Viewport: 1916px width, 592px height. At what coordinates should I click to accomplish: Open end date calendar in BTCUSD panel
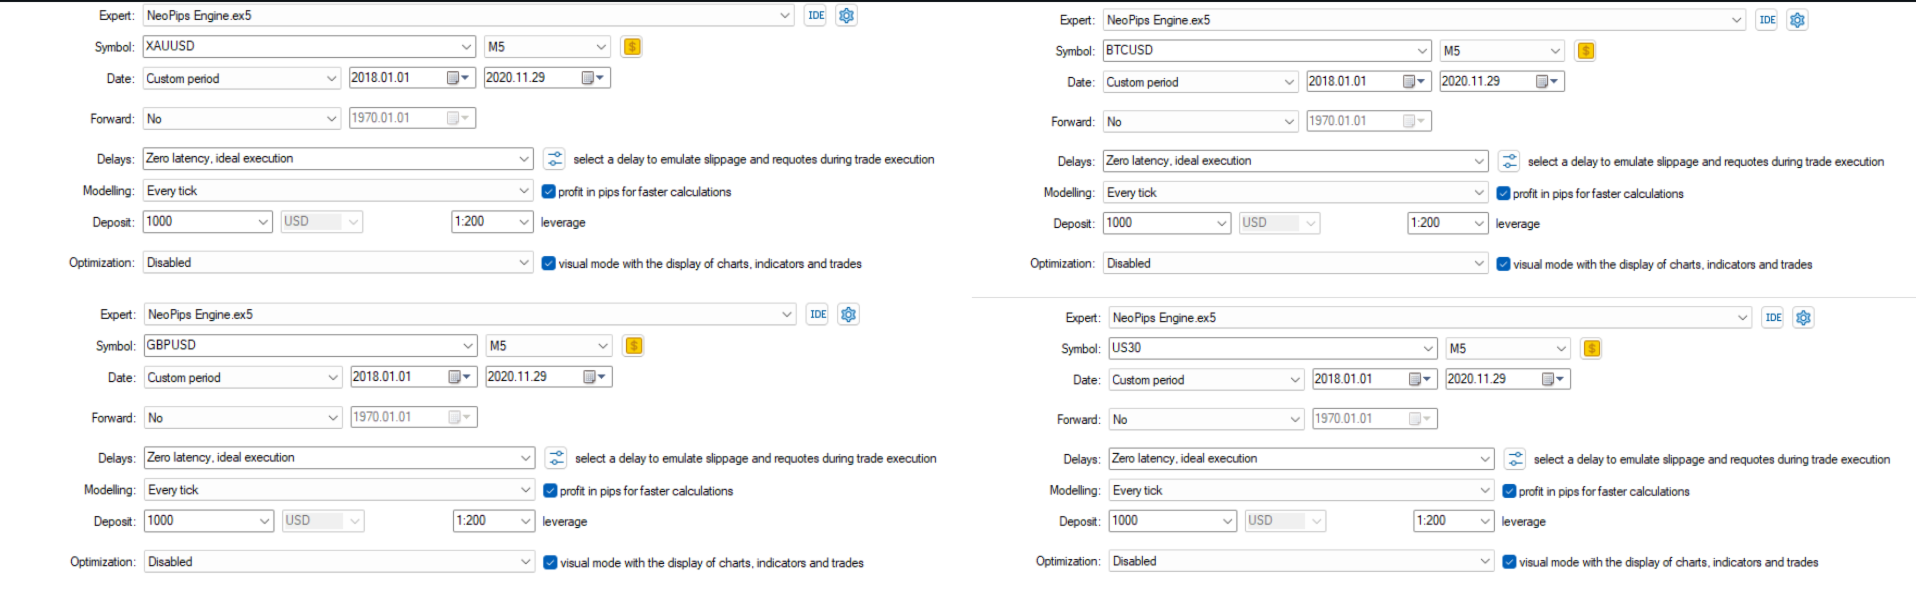pyautogui.click(x=1547, y=82)
